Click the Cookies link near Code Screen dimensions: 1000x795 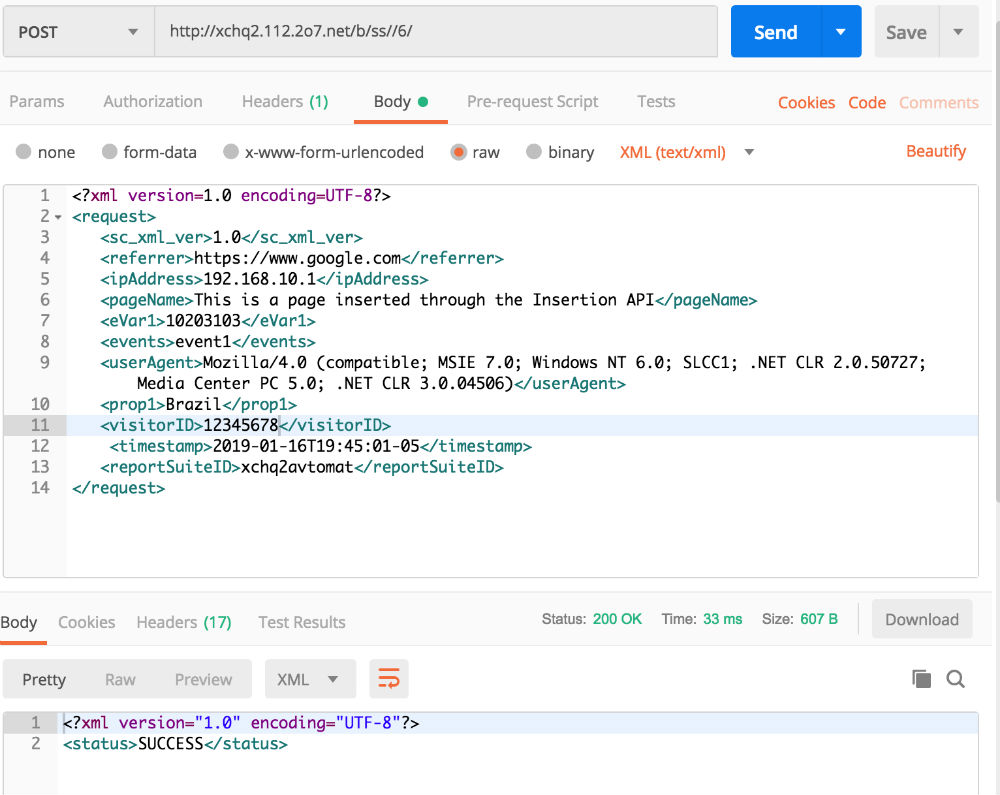coord(806,103)
